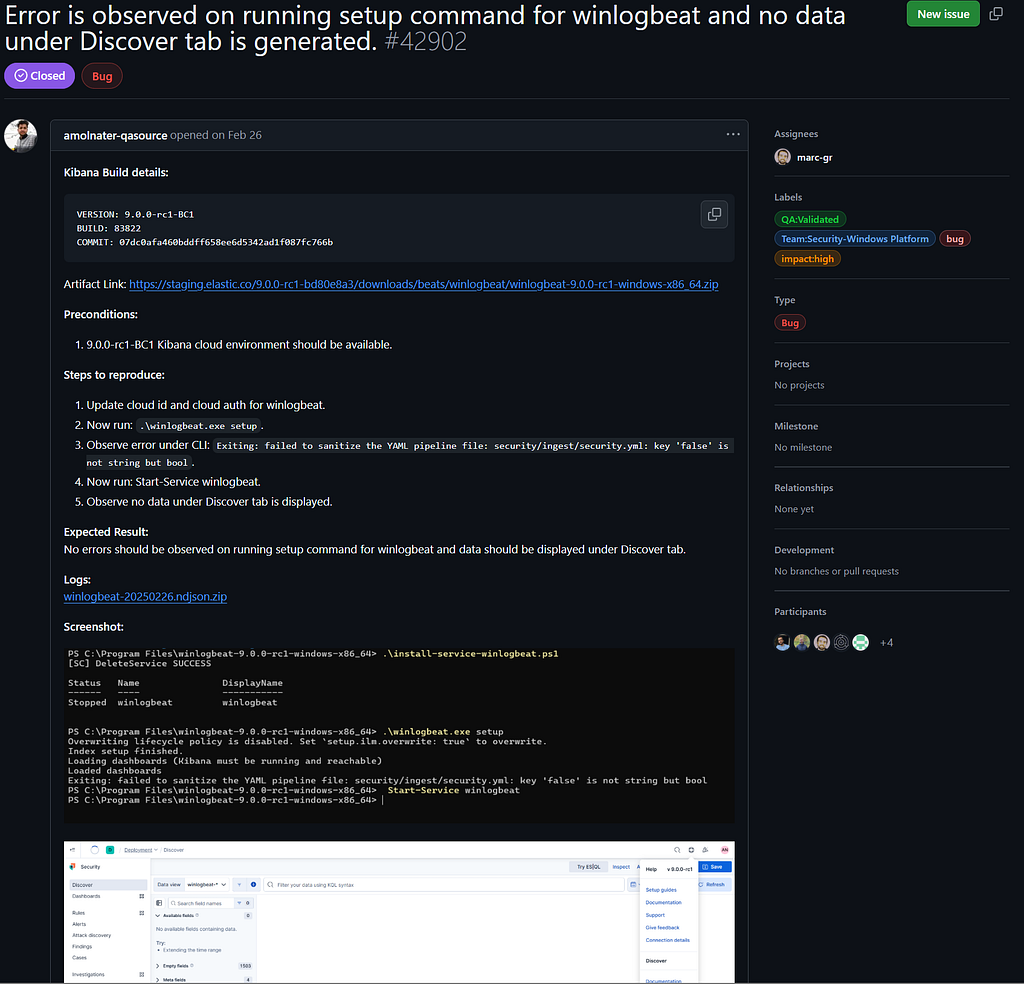Click the .\winlogbeat.exe setup inline code
The width and height of the screenshot is (1024, 984).
click(199, 426)
